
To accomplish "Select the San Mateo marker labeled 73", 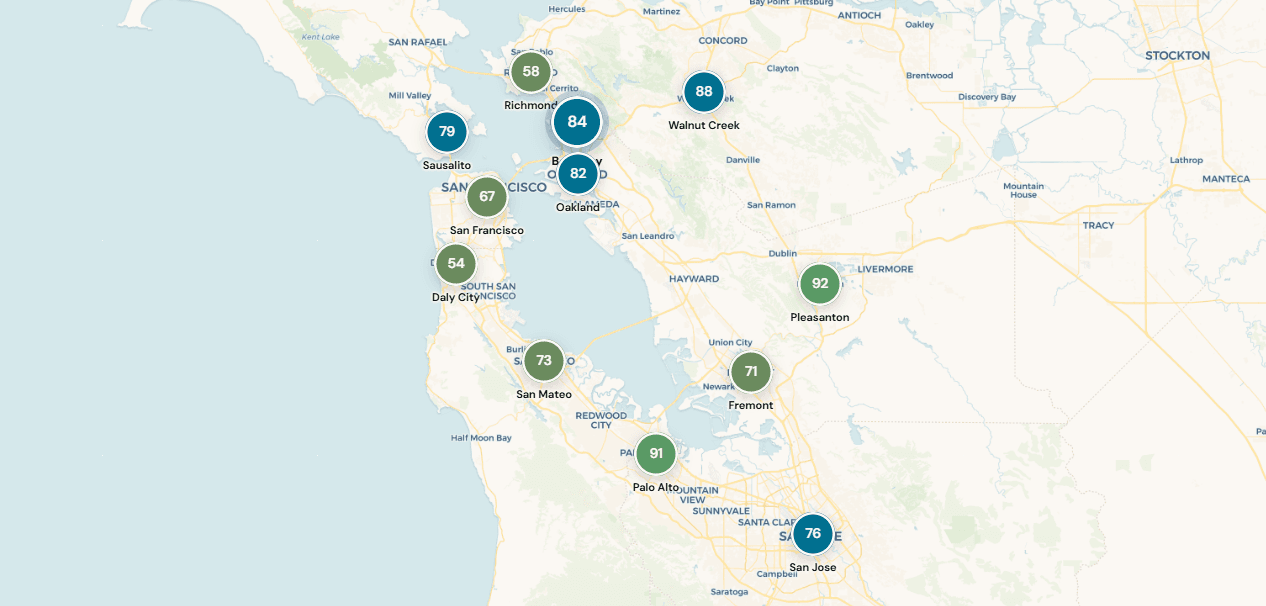I will [543, 360].
